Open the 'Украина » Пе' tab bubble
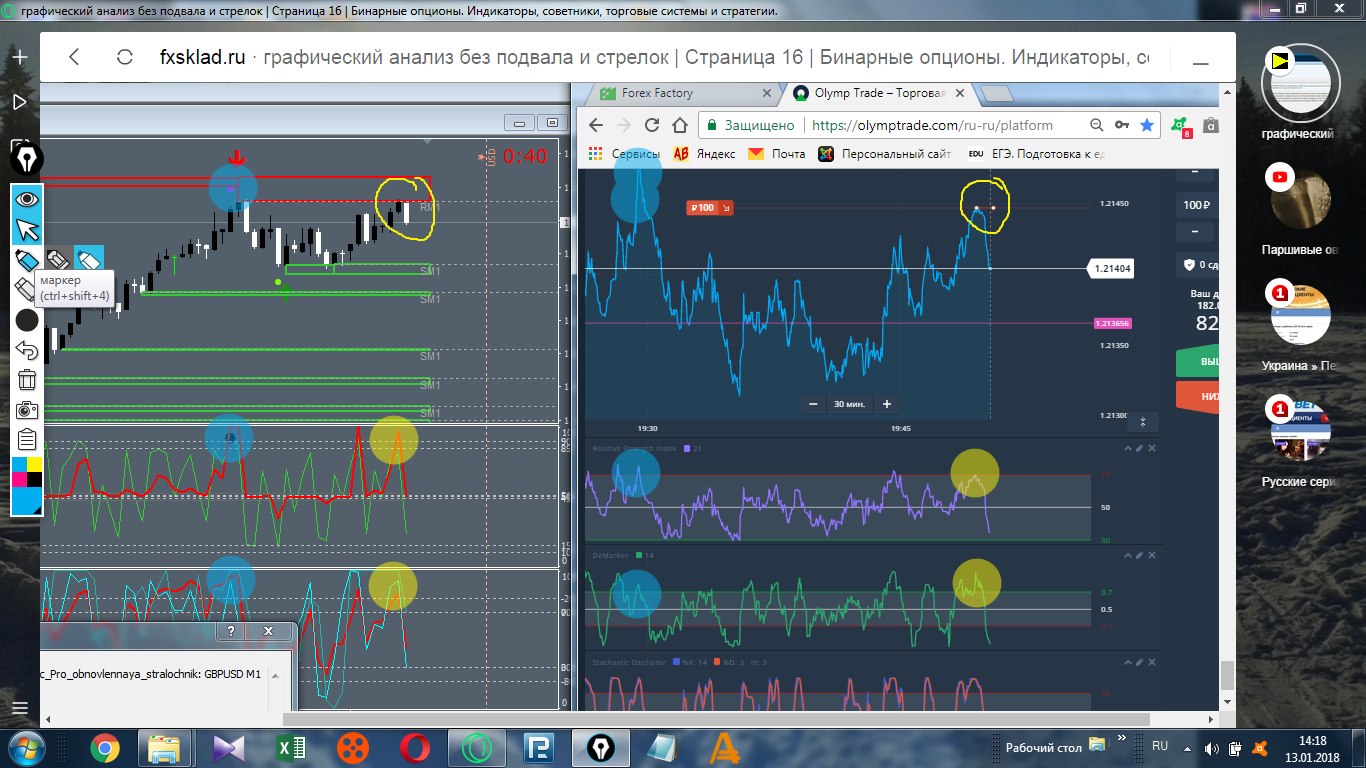 point(1298,316)
